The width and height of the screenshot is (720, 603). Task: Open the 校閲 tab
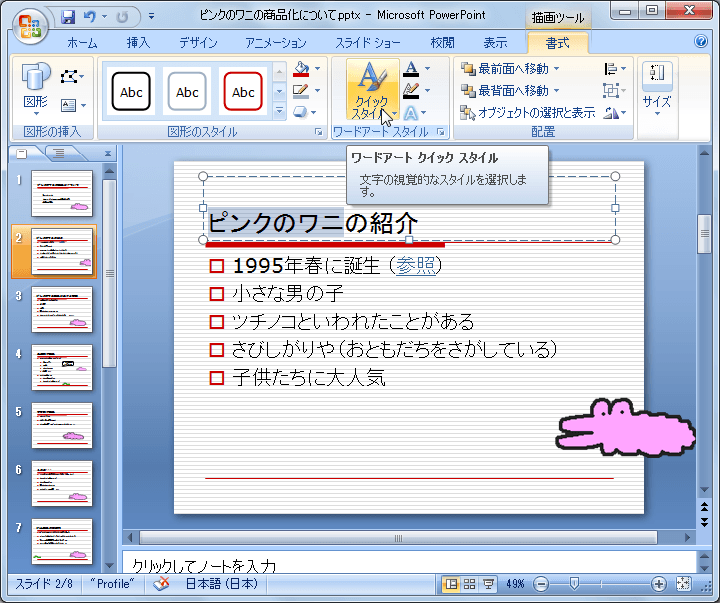443,43
